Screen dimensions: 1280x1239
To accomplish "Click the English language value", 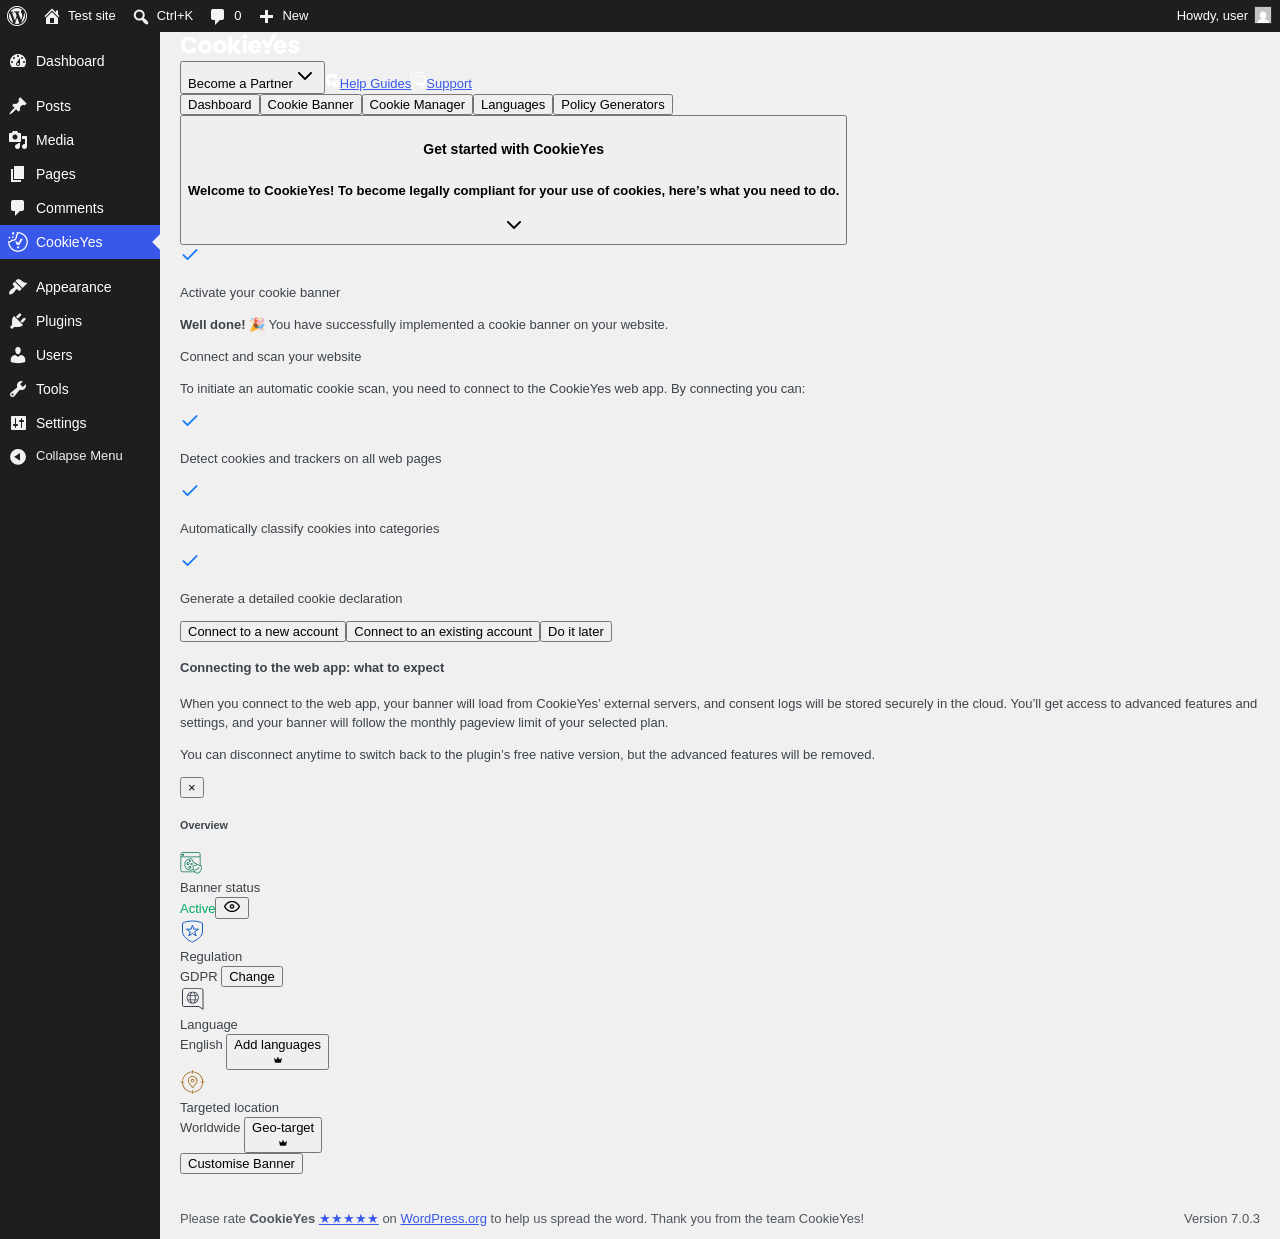I will click(x=201, y=1045).
